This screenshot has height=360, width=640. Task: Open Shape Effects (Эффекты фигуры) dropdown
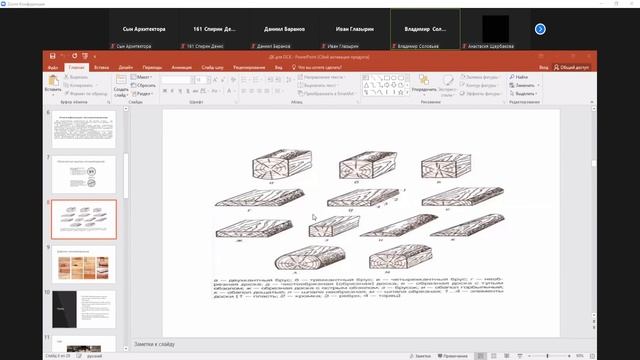tap(481, 93)
